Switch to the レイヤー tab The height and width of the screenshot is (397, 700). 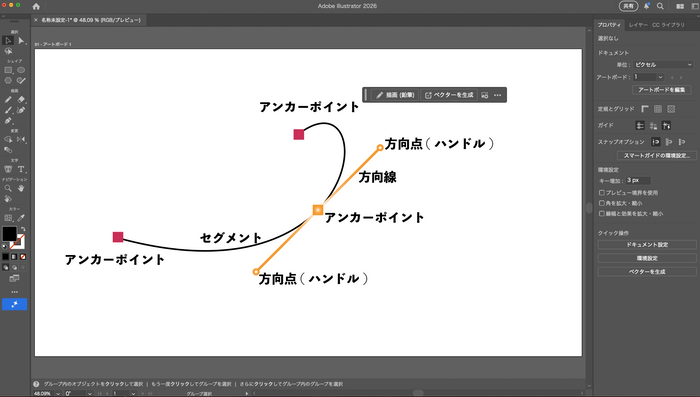click(638, 25)
